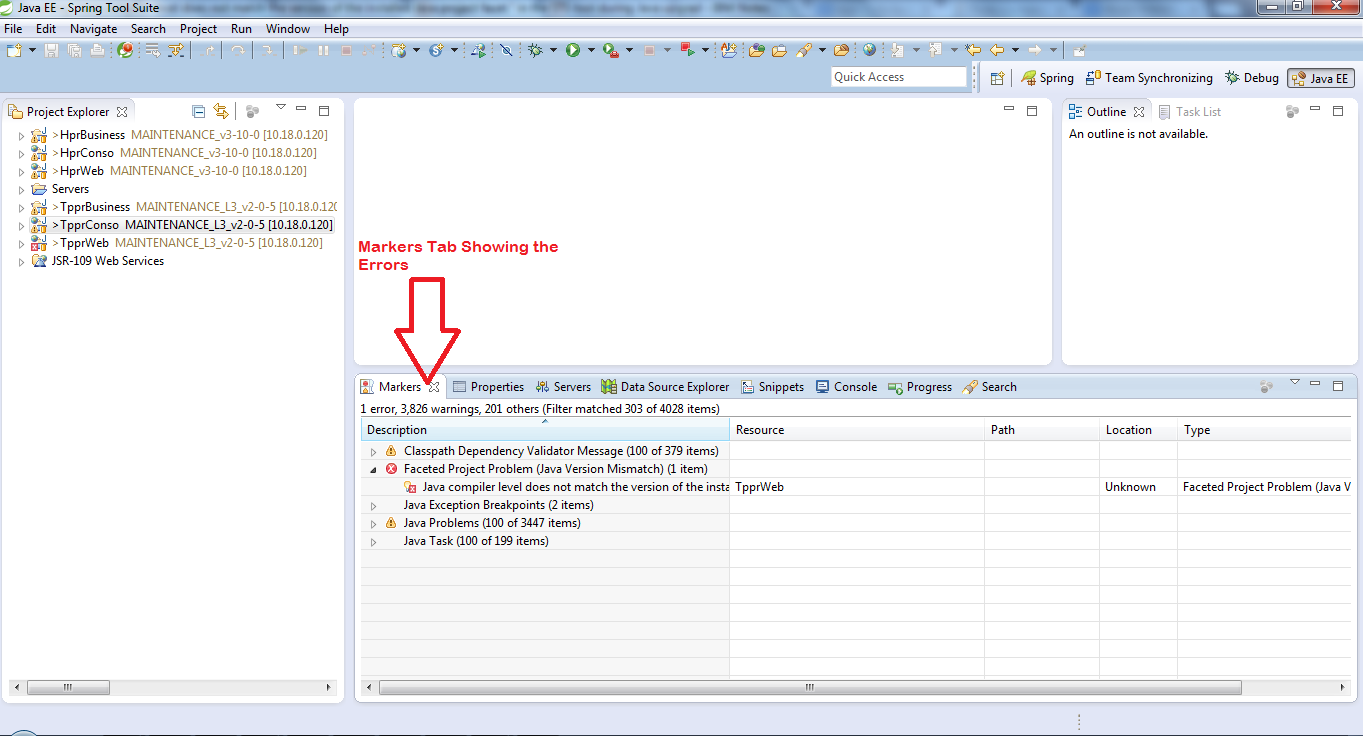
Task: Open the Navigate menu
Action: click(x=93, y=28)
